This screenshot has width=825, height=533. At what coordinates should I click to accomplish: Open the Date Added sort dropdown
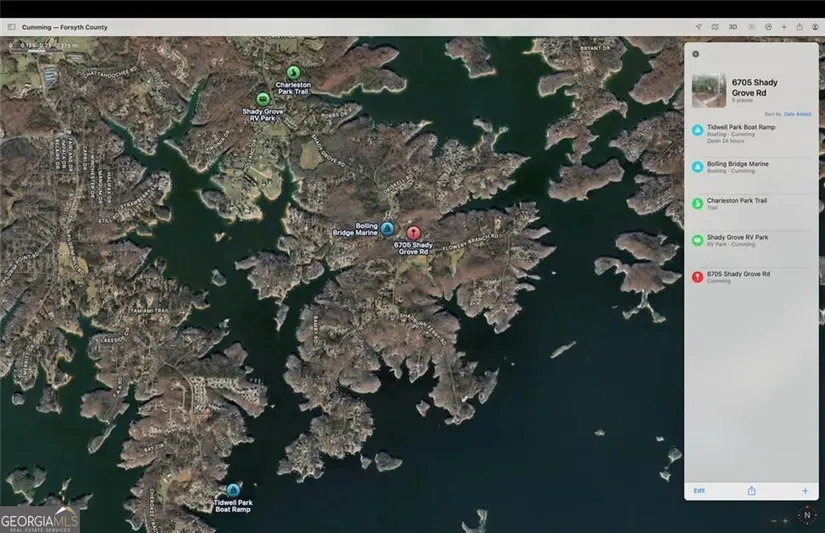[x=797, y=114]
